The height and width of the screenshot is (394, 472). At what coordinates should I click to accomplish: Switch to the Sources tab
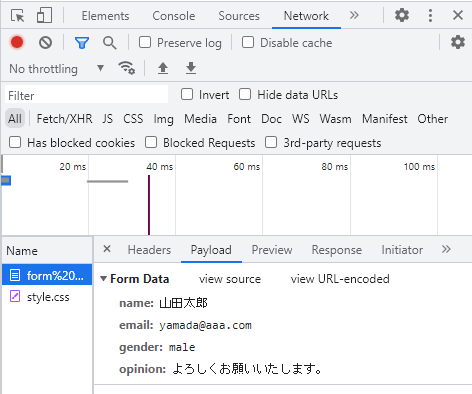pyautogui.click(x=239, y=16)
